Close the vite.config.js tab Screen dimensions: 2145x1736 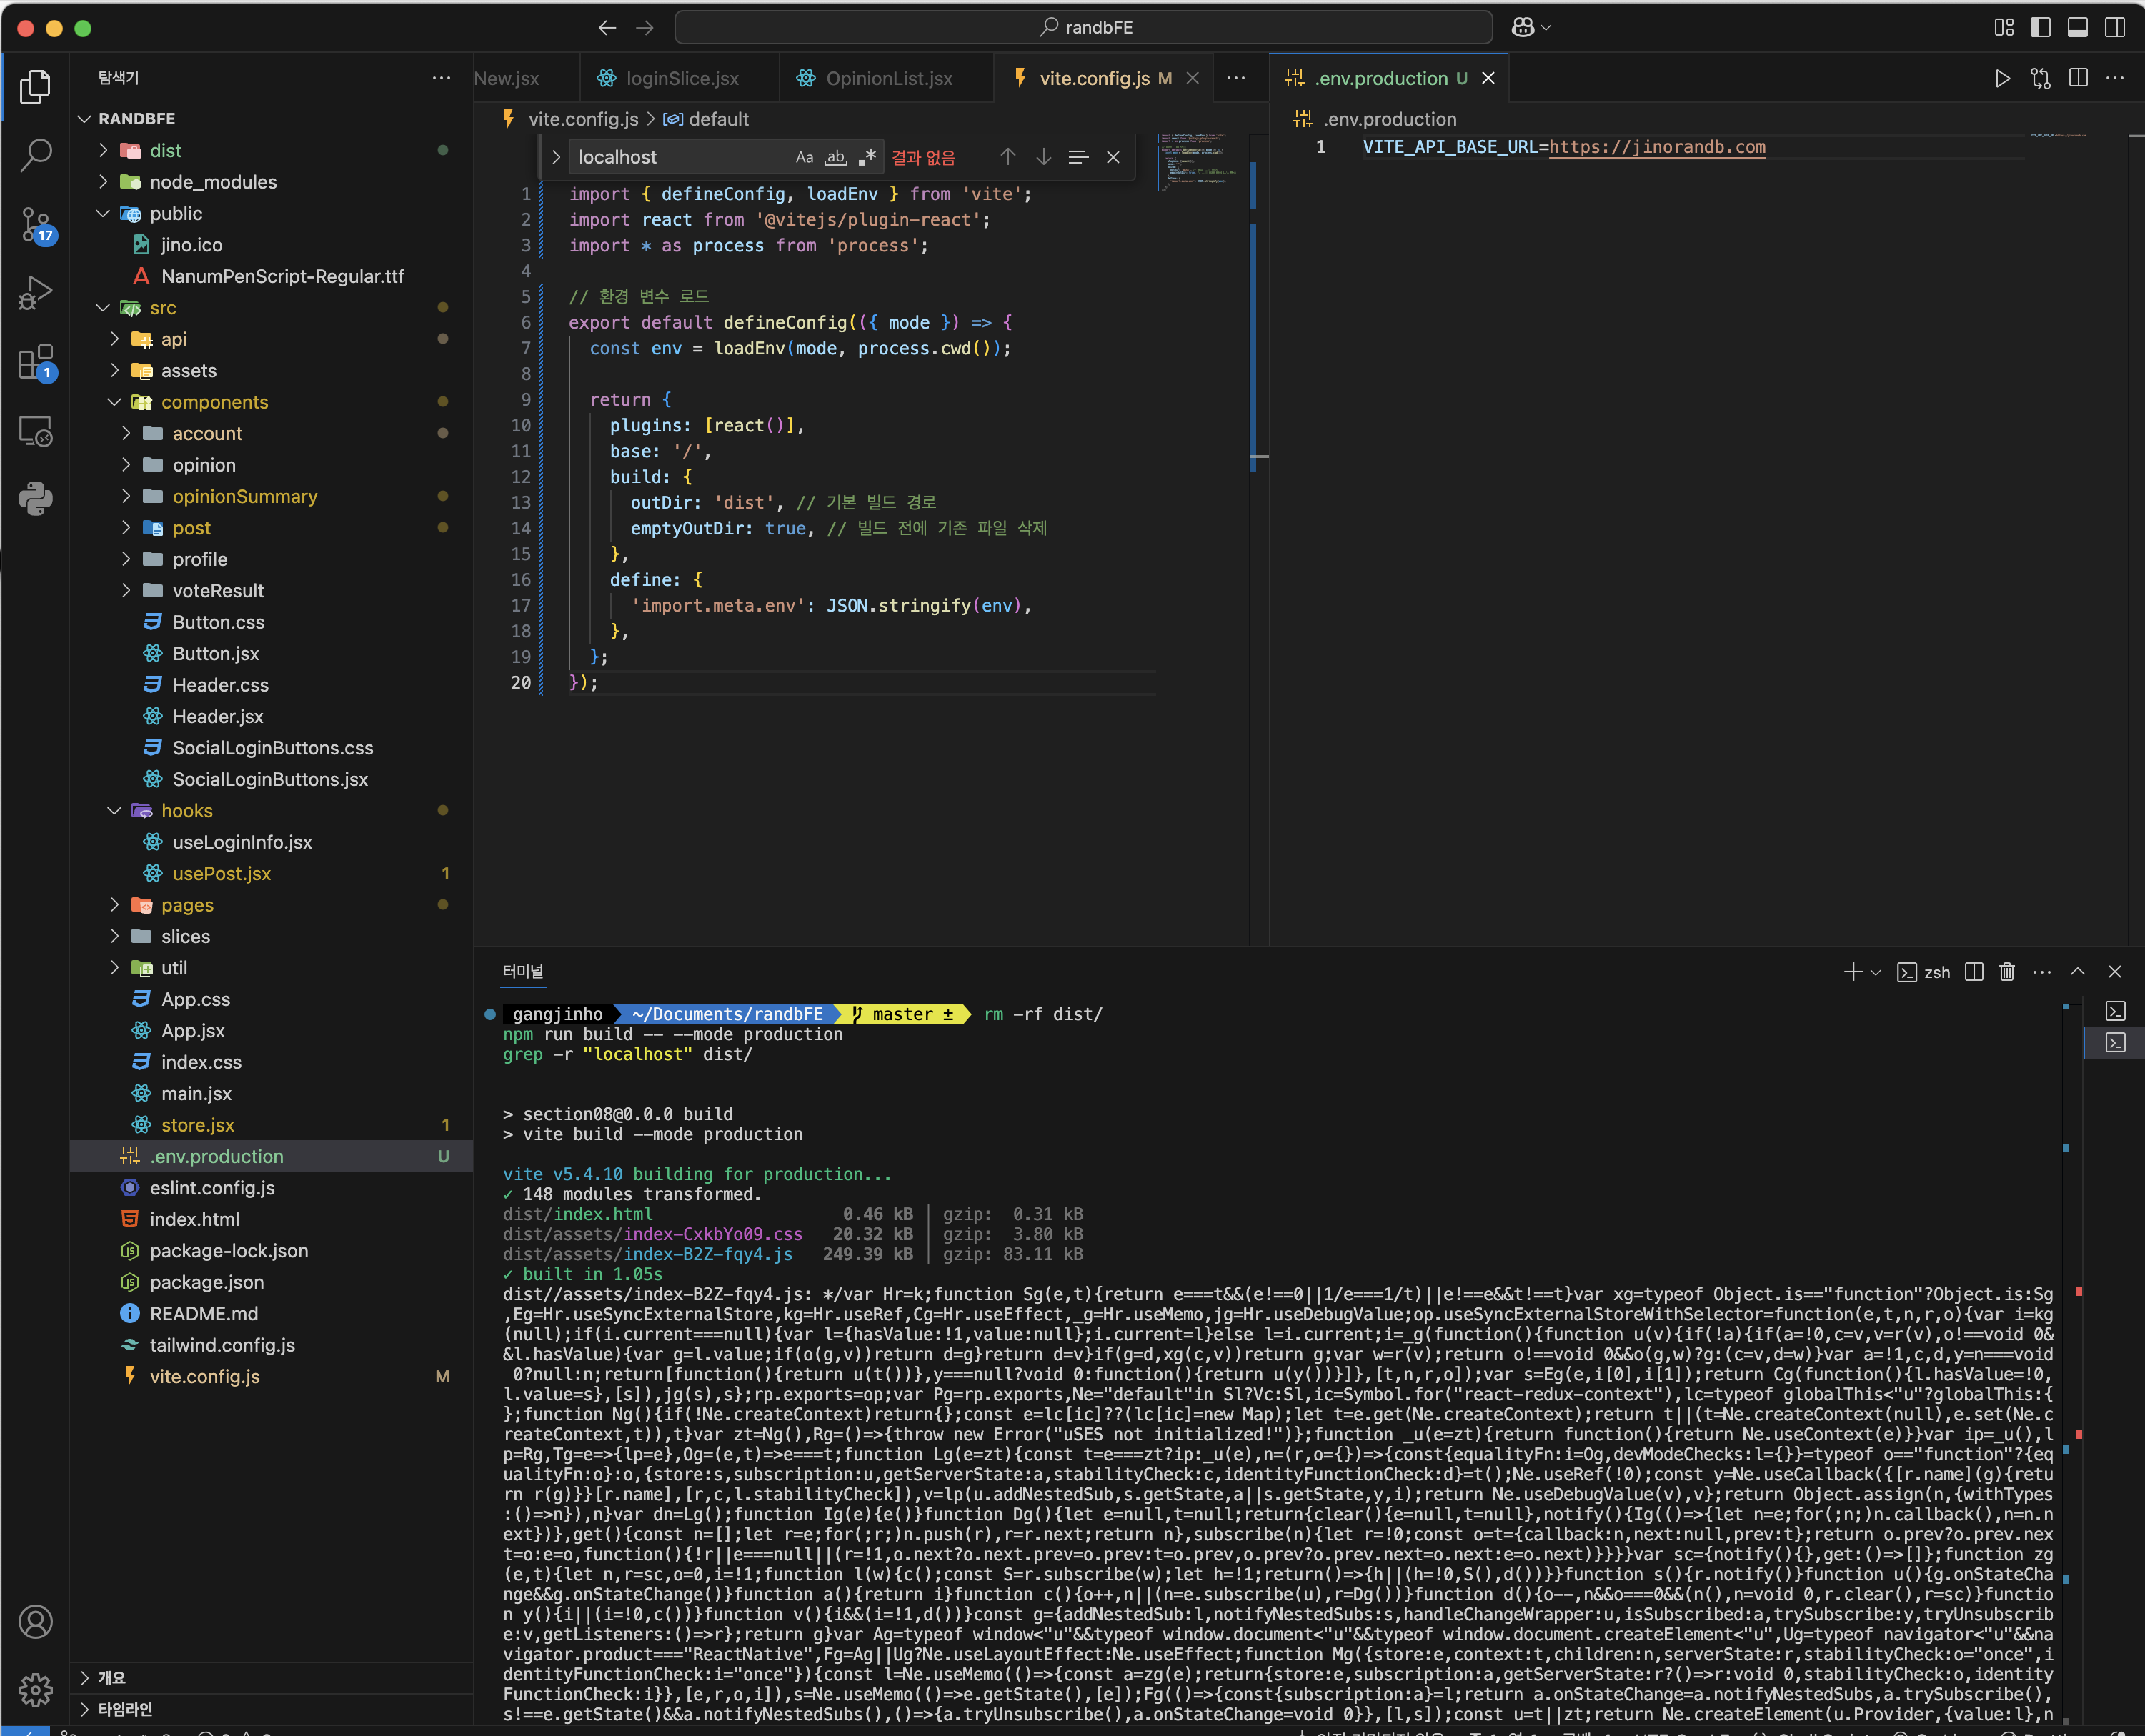tap(1193, 78)
